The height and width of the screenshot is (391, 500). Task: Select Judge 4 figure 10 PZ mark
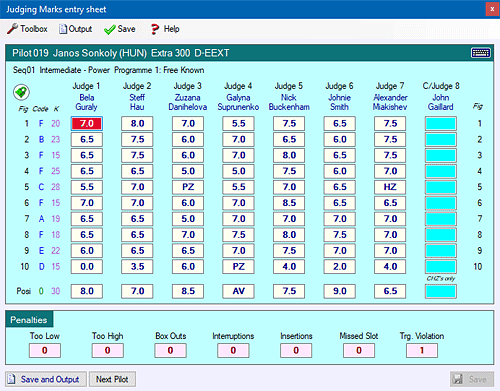pos(239,267)
